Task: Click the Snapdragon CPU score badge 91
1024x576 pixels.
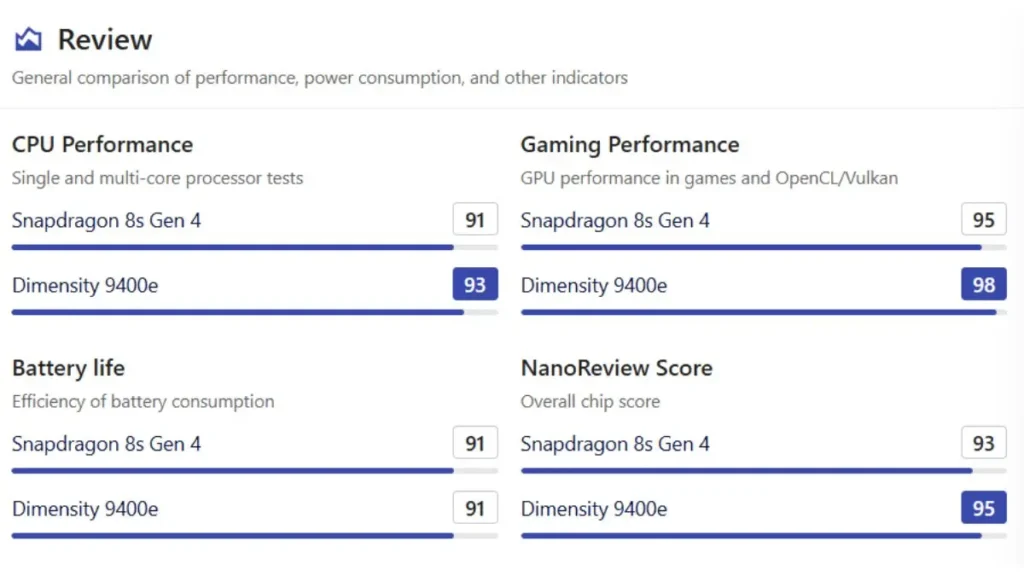Action: tap(475, 220)
